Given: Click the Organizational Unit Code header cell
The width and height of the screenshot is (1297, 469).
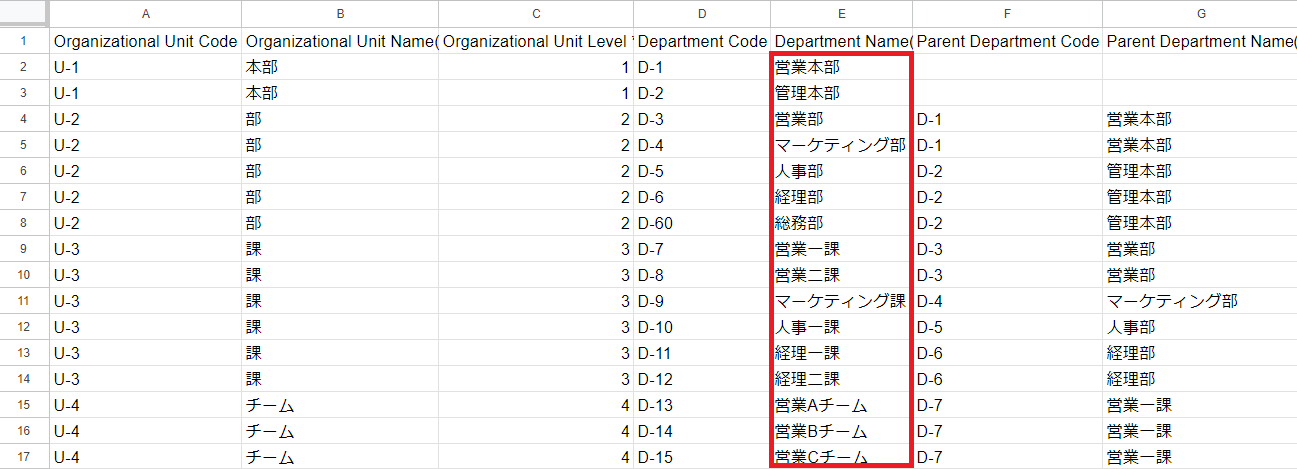Looking at the screenshot, I should click(x=146, y=42).
